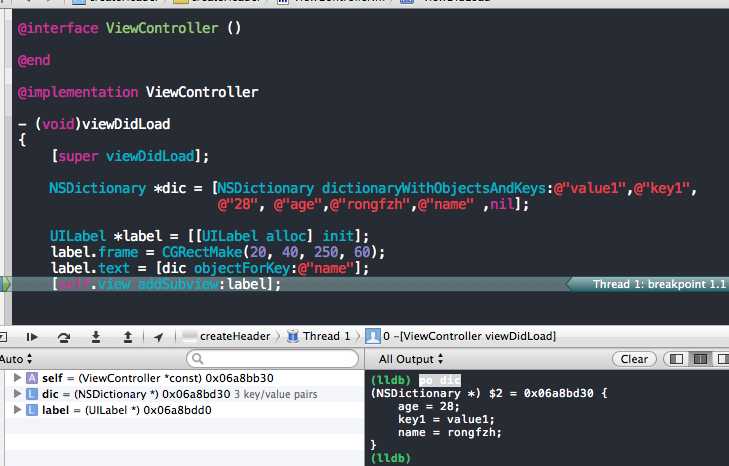729x466 pixels.
Task: Select the 'dic = (NSDictionary *)' row
Action: 184,394
